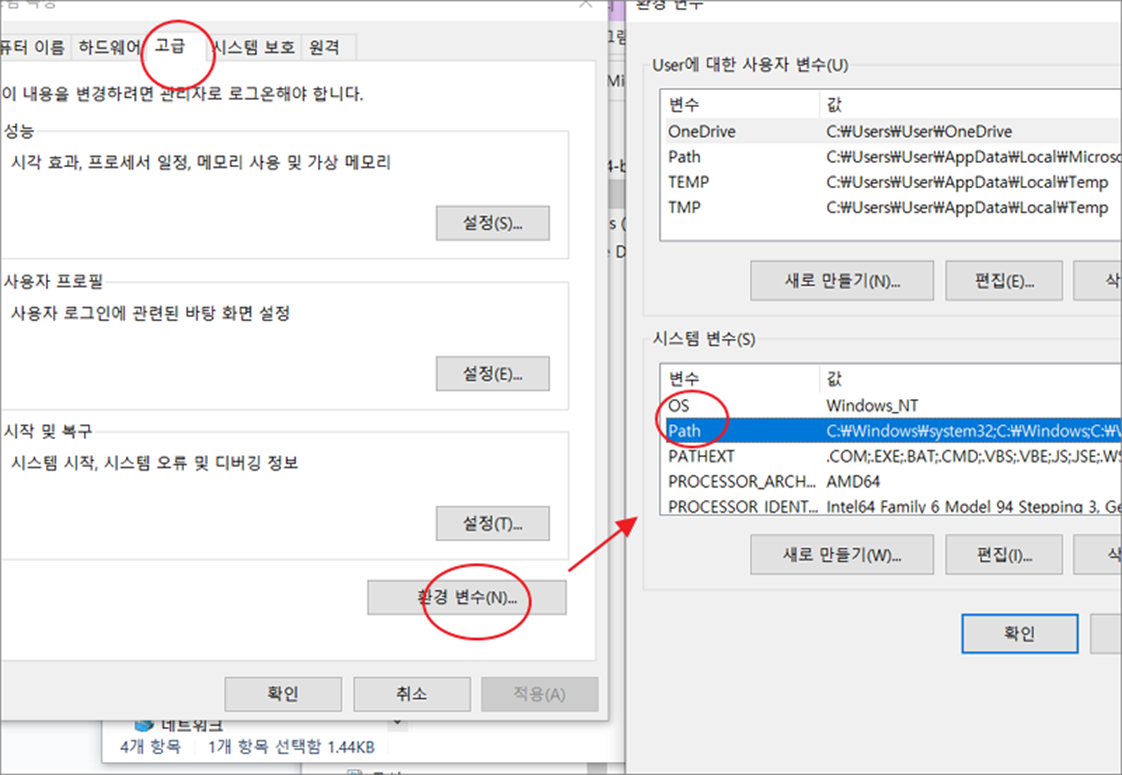The image size is (1122, 775).
Task: Select OS system variable row
Action: [890, 406]
